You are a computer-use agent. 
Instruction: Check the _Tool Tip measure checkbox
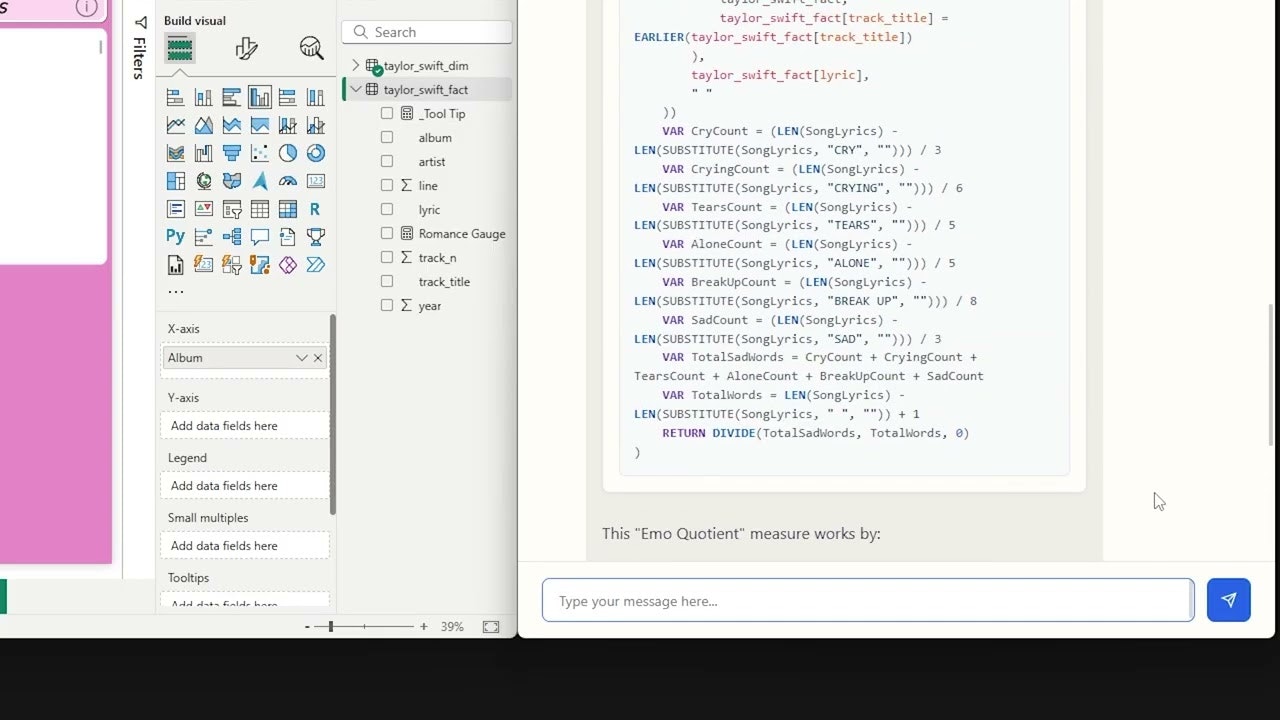tap(387, 113)
